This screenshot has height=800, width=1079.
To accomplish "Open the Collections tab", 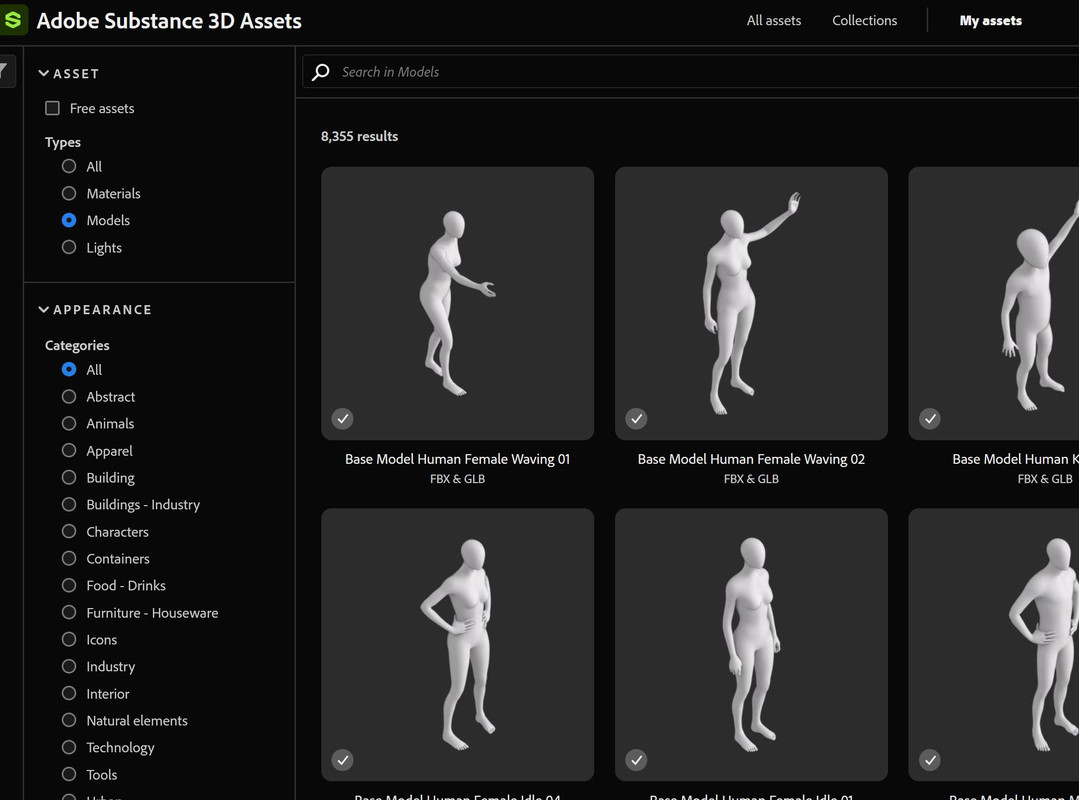I will point(864,21).
